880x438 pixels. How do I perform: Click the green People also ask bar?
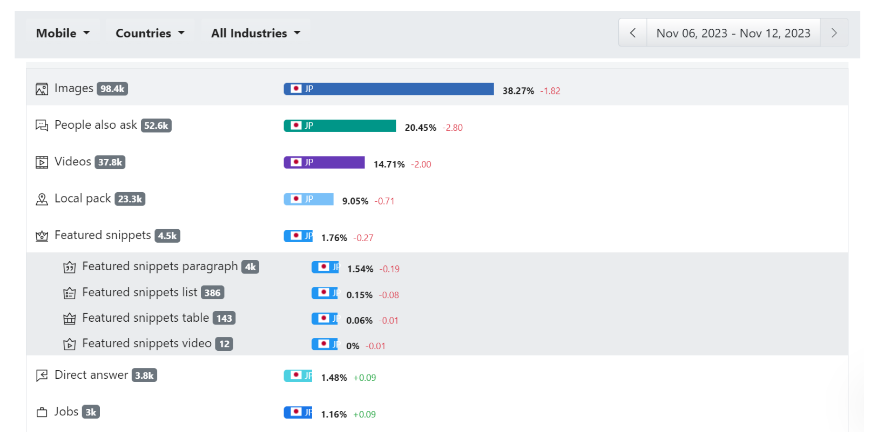[340, 126]
